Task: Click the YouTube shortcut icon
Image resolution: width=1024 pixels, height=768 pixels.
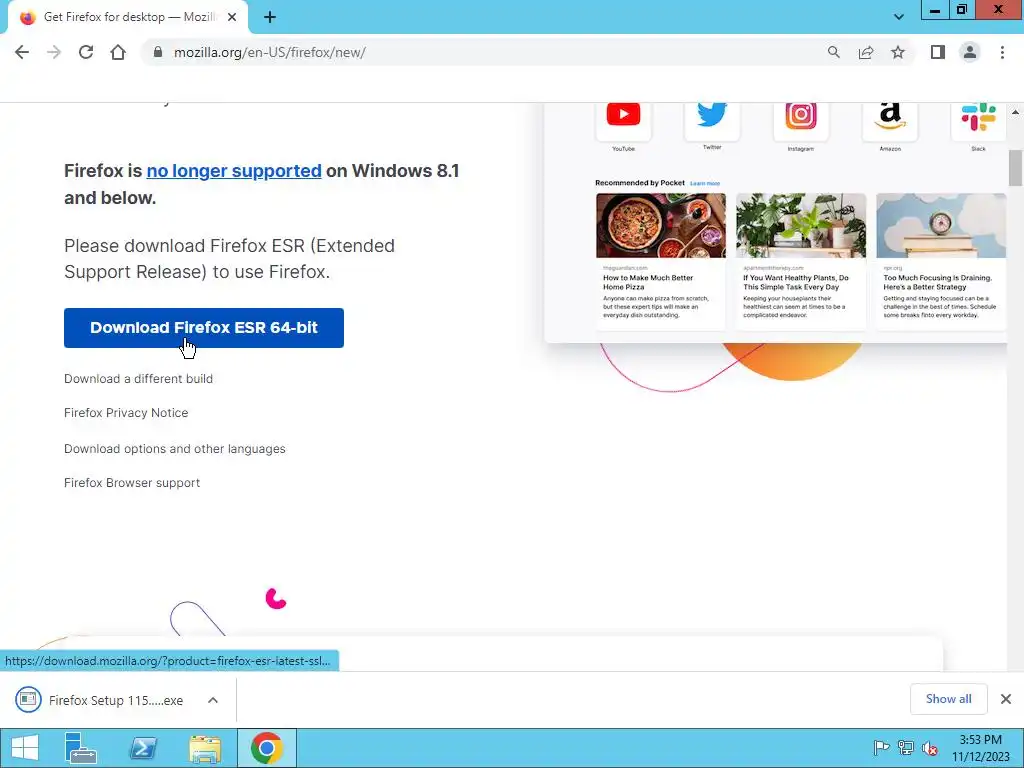Action: tap(623, 119)
